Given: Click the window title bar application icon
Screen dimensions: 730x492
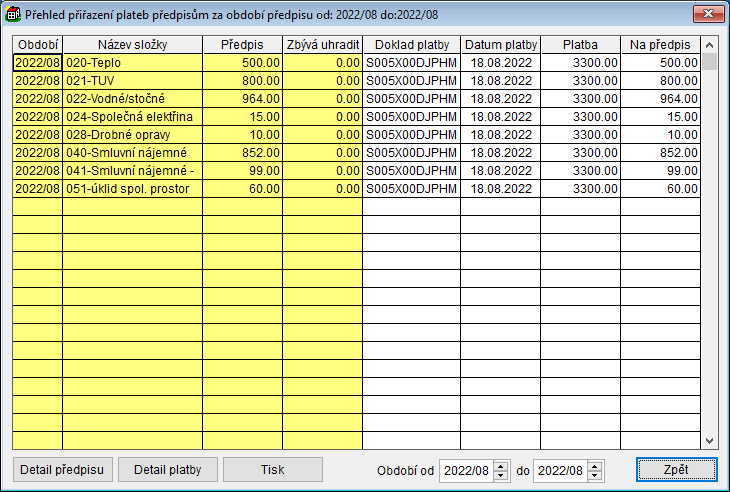Looking at the screenshot, I should coord(14,15).
